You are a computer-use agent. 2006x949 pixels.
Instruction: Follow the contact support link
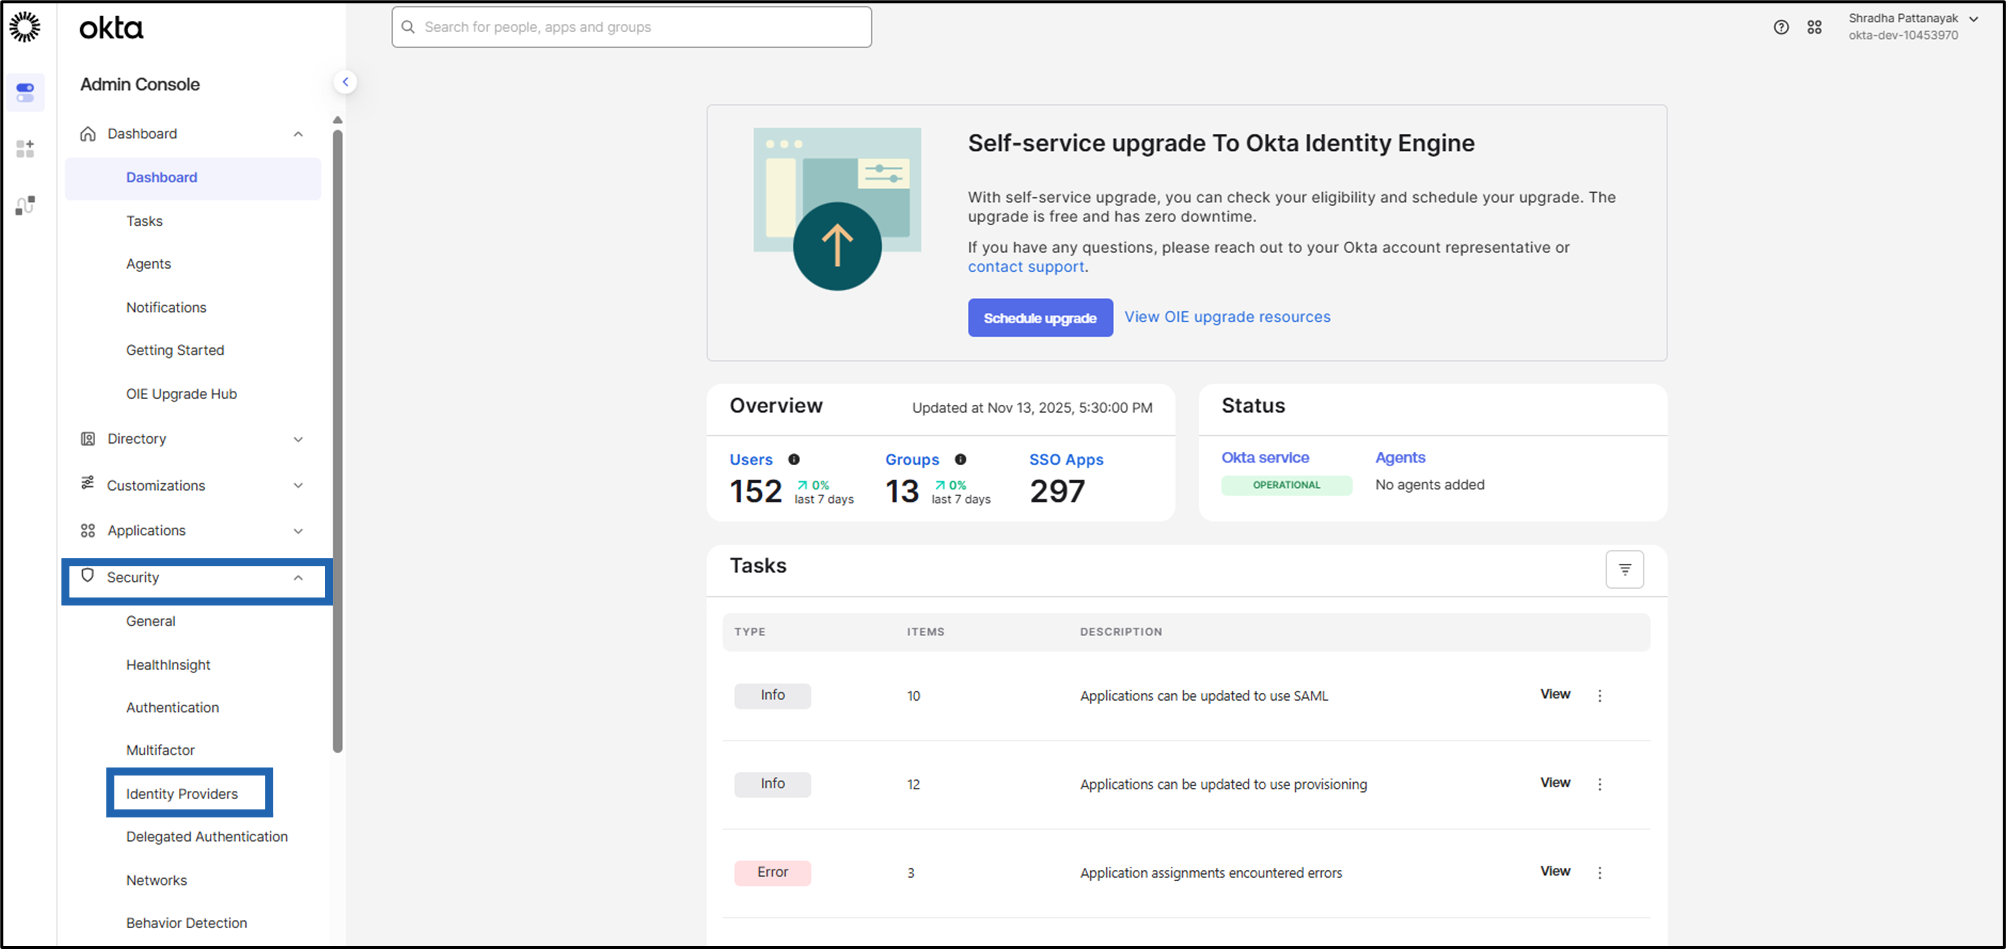tap(1026, 267)
